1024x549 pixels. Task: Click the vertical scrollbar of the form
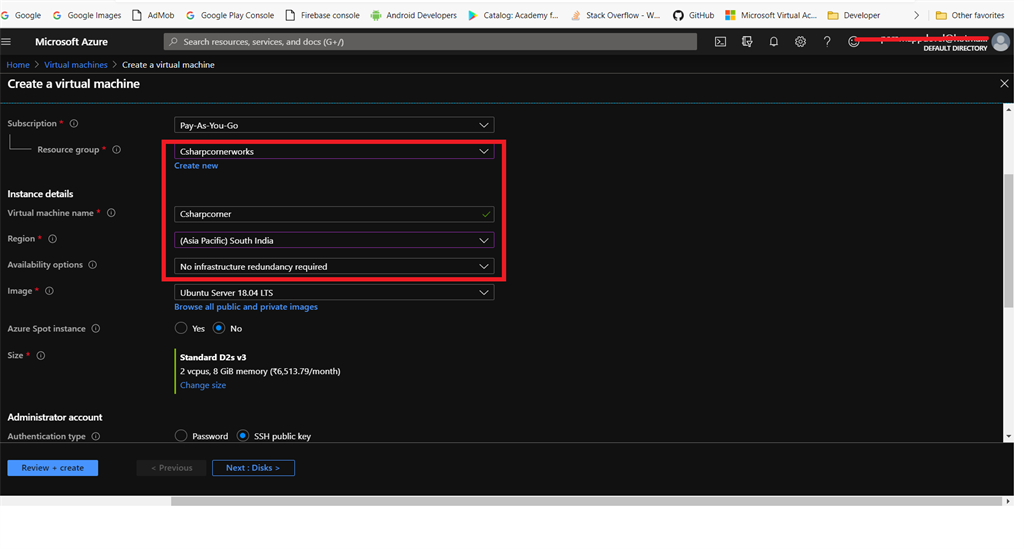pos(1008,241)
